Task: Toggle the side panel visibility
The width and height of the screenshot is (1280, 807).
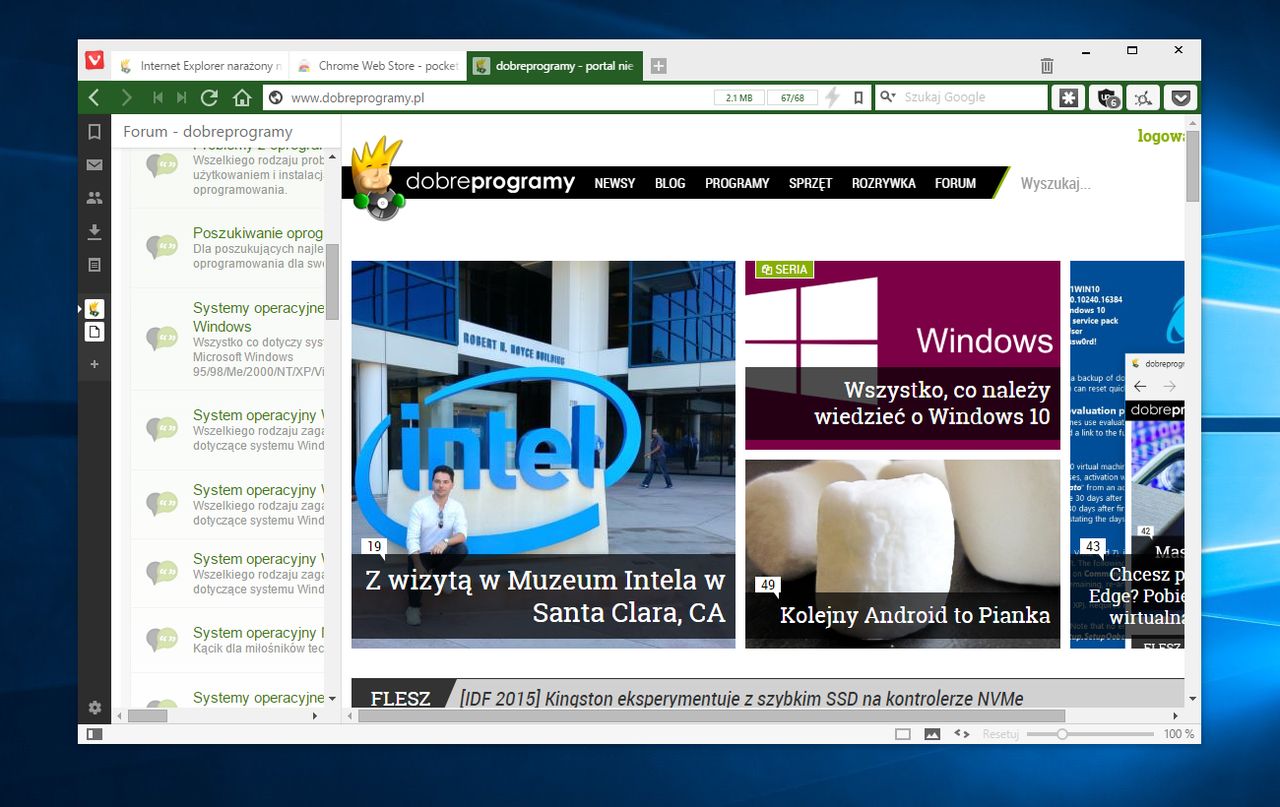Action: [94, 734]
